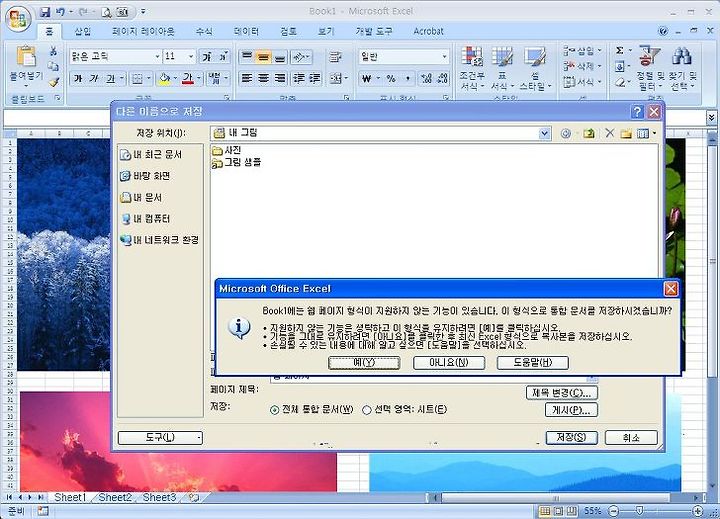Click the Wrap Text icon
Image resolution: width=720 pixels, height=519 pixels.
point(335,57)
